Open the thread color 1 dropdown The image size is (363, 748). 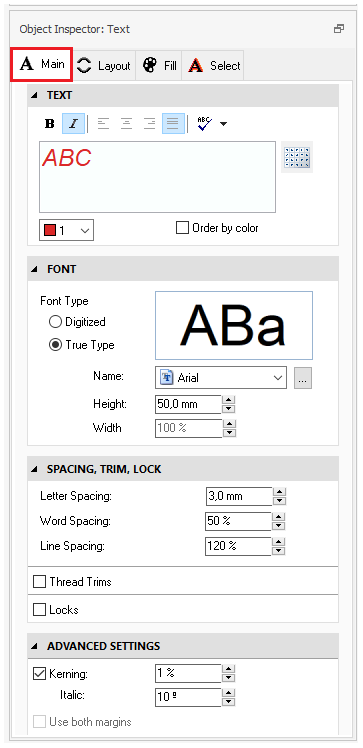(66, 230)
